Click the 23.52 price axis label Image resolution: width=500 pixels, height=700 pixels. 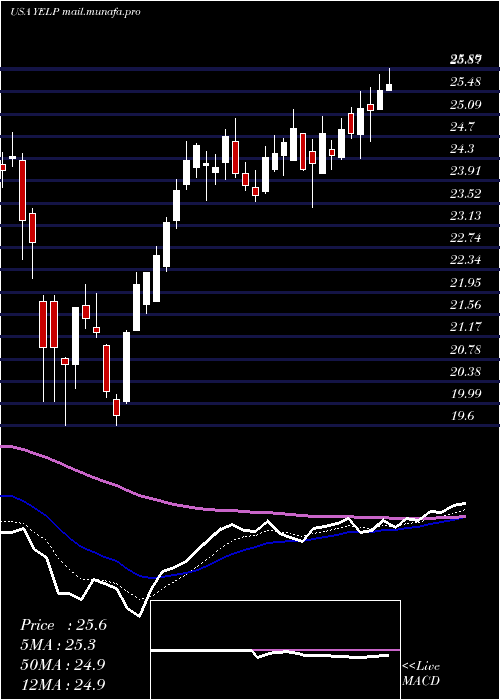(466, 193)
